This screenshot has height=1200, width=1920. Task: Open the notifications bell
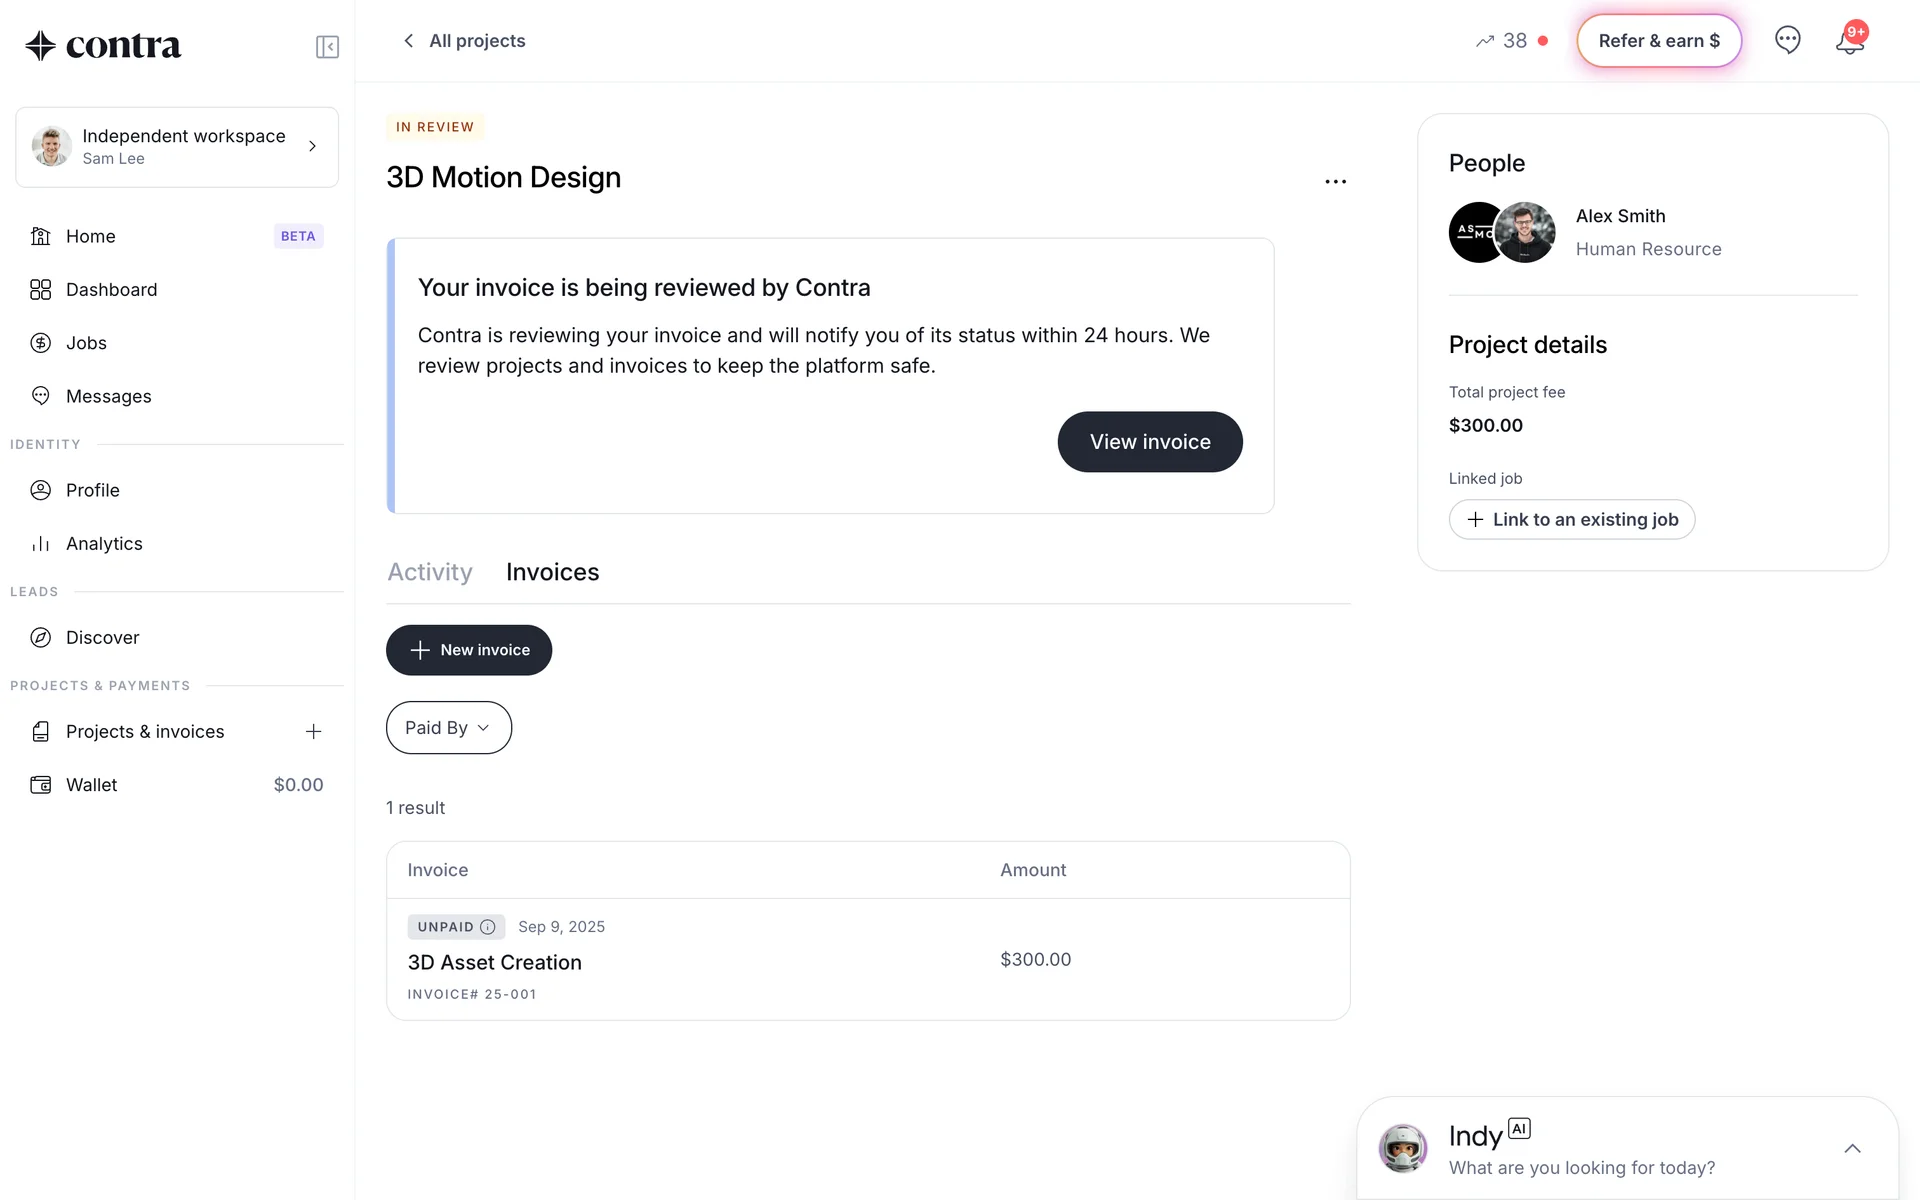(x=1850, y=42)
